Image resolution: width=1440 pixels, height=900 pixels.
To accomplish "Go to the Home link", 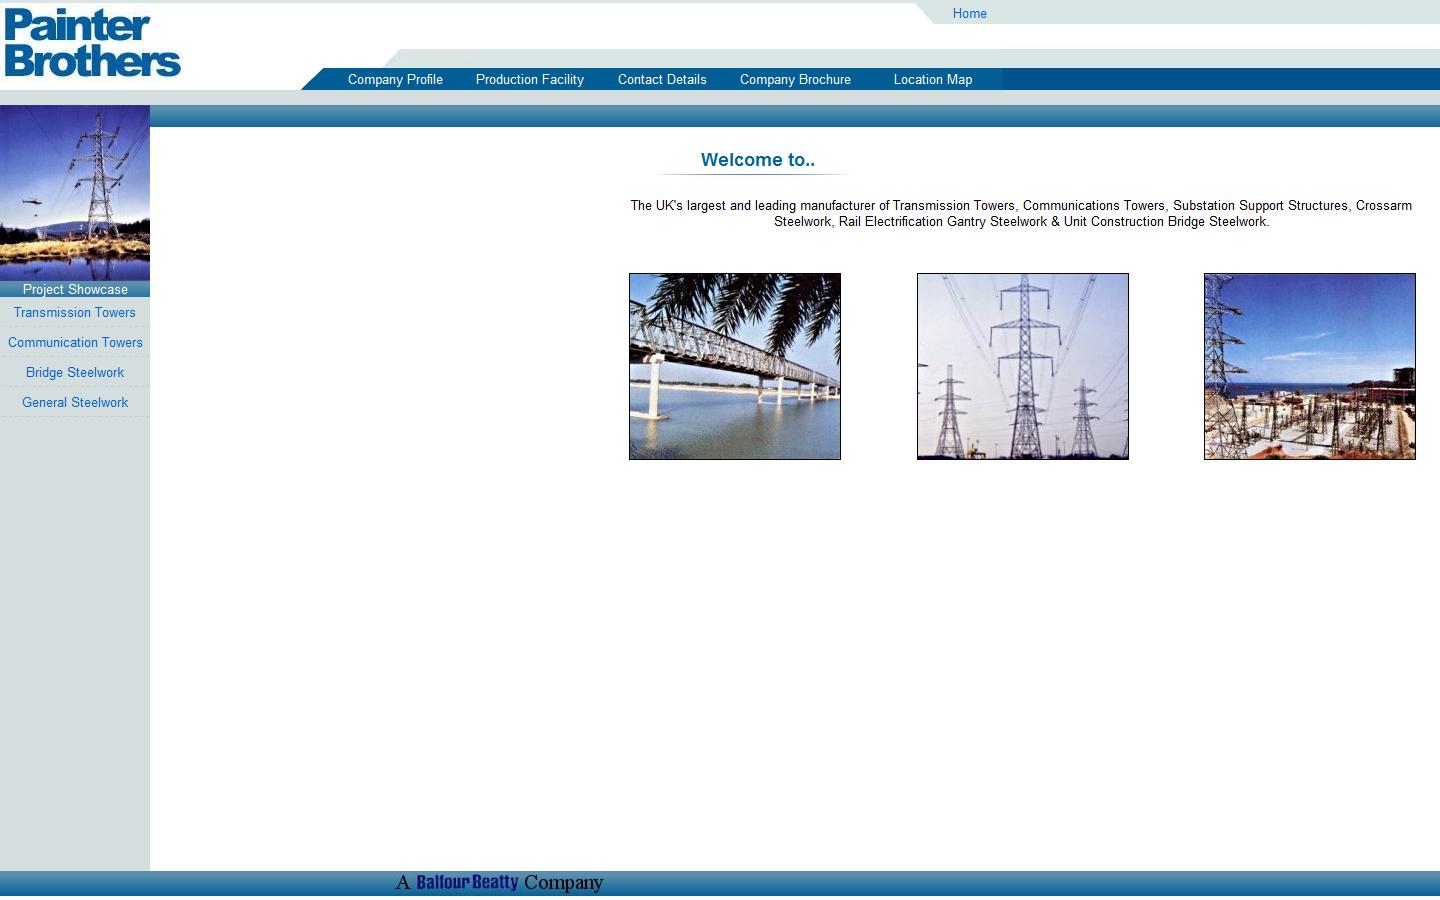I will pos(969,14).
